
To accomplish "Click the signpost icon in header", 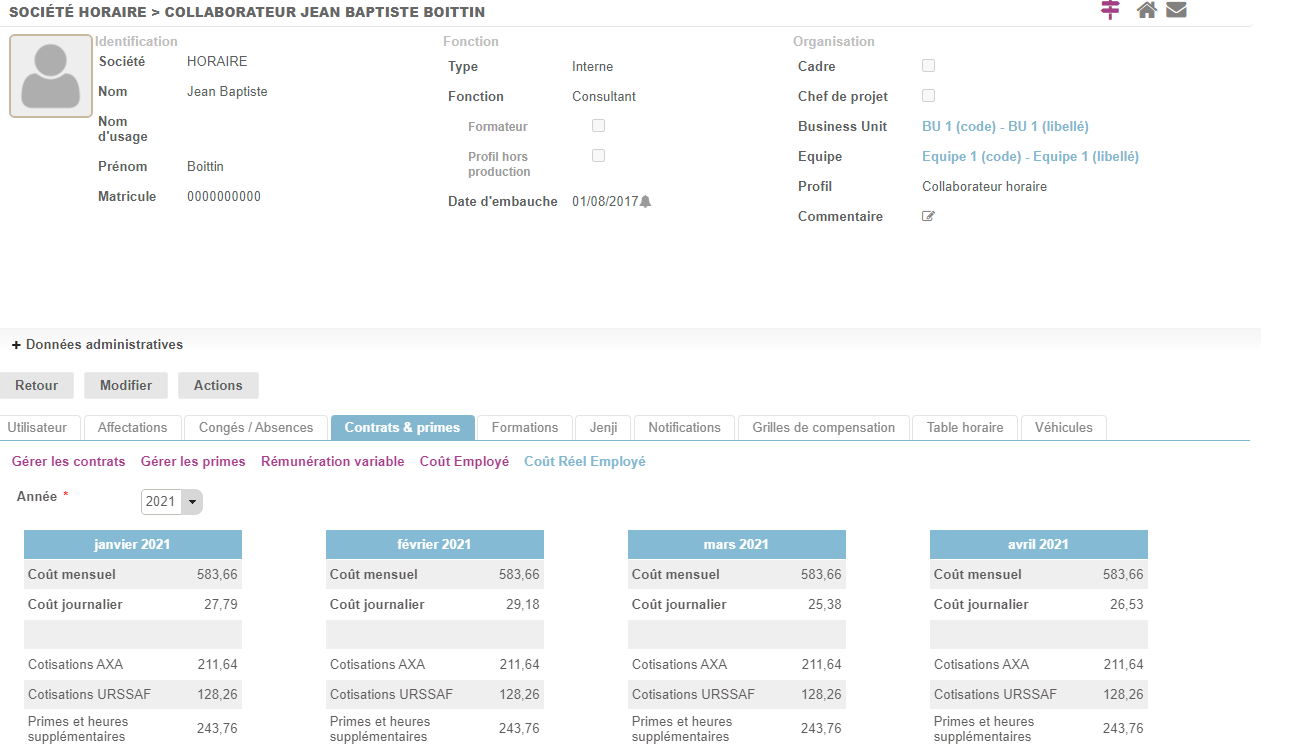I will 1110,10.
